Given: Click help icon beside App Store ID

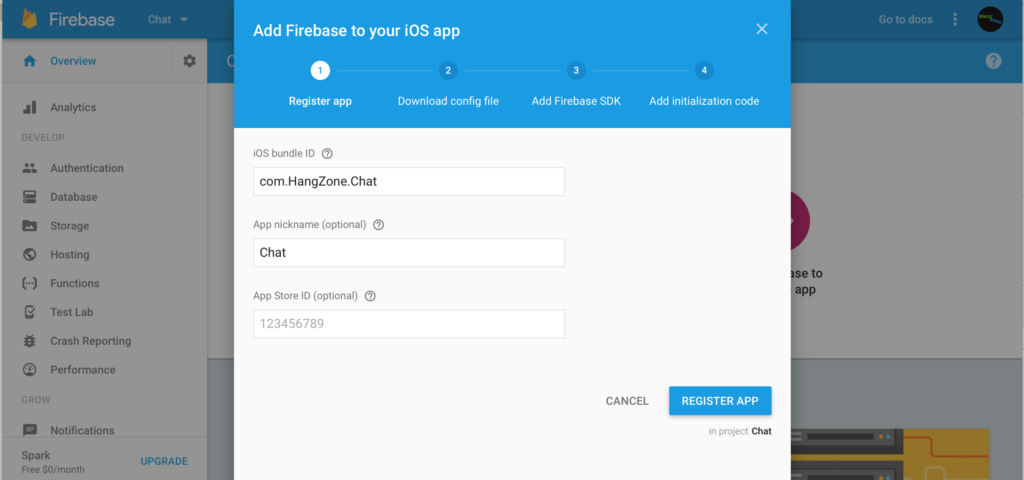Looking at the screenshot, I should point(370,296).
